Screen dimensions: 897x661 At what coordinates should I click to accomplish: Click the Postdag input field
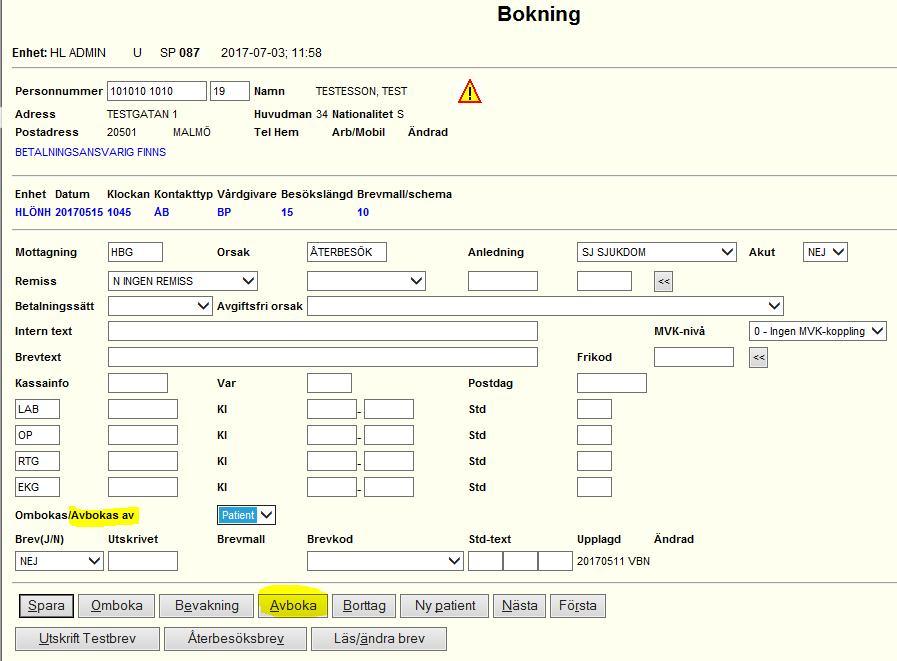pos(612,383)
